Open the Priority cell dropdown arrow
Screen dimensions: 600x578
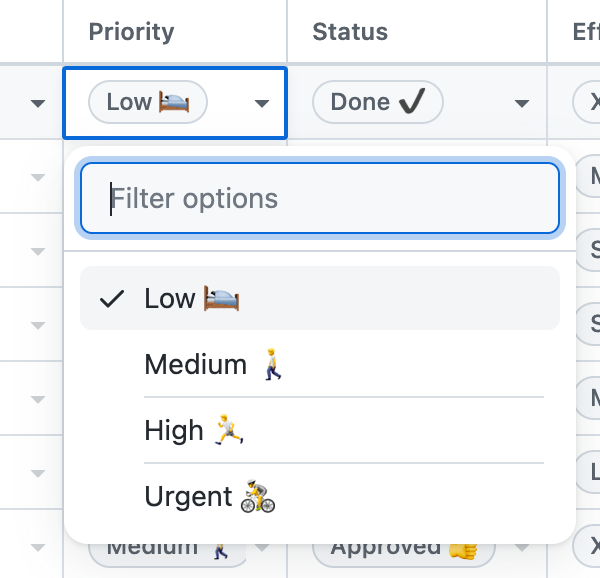262,103
